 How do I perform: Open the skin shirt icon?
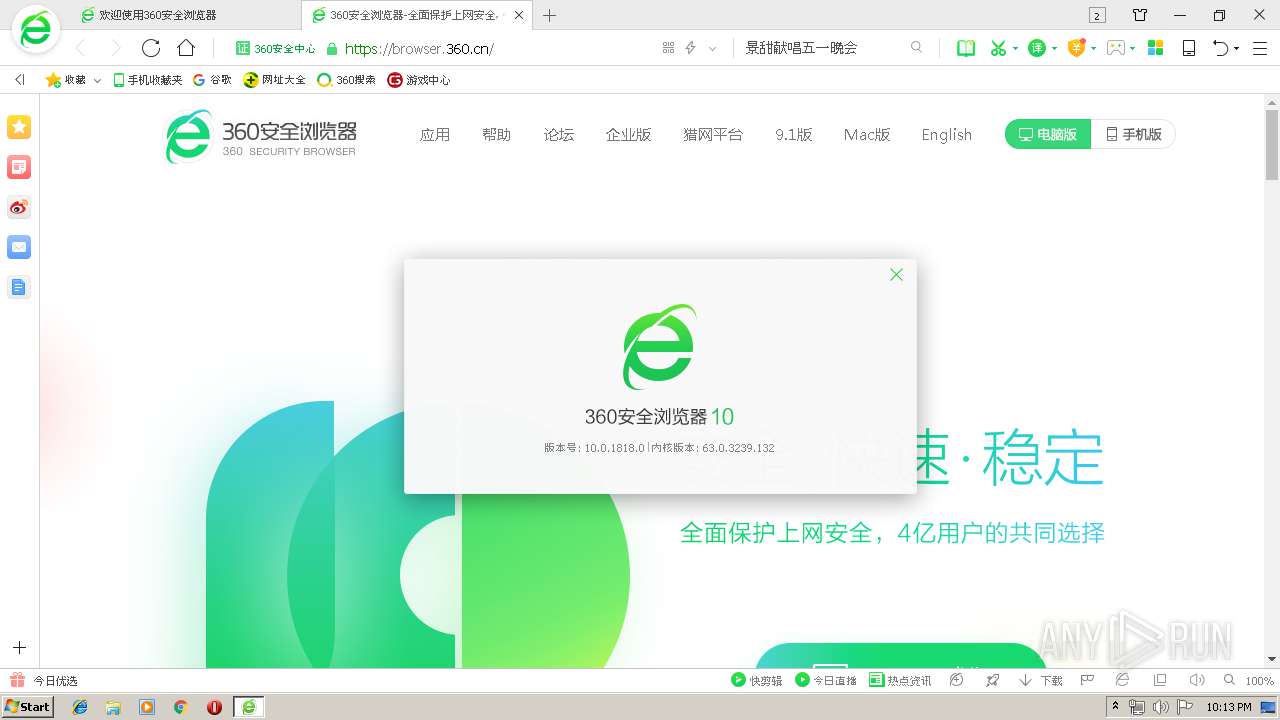1140,15
